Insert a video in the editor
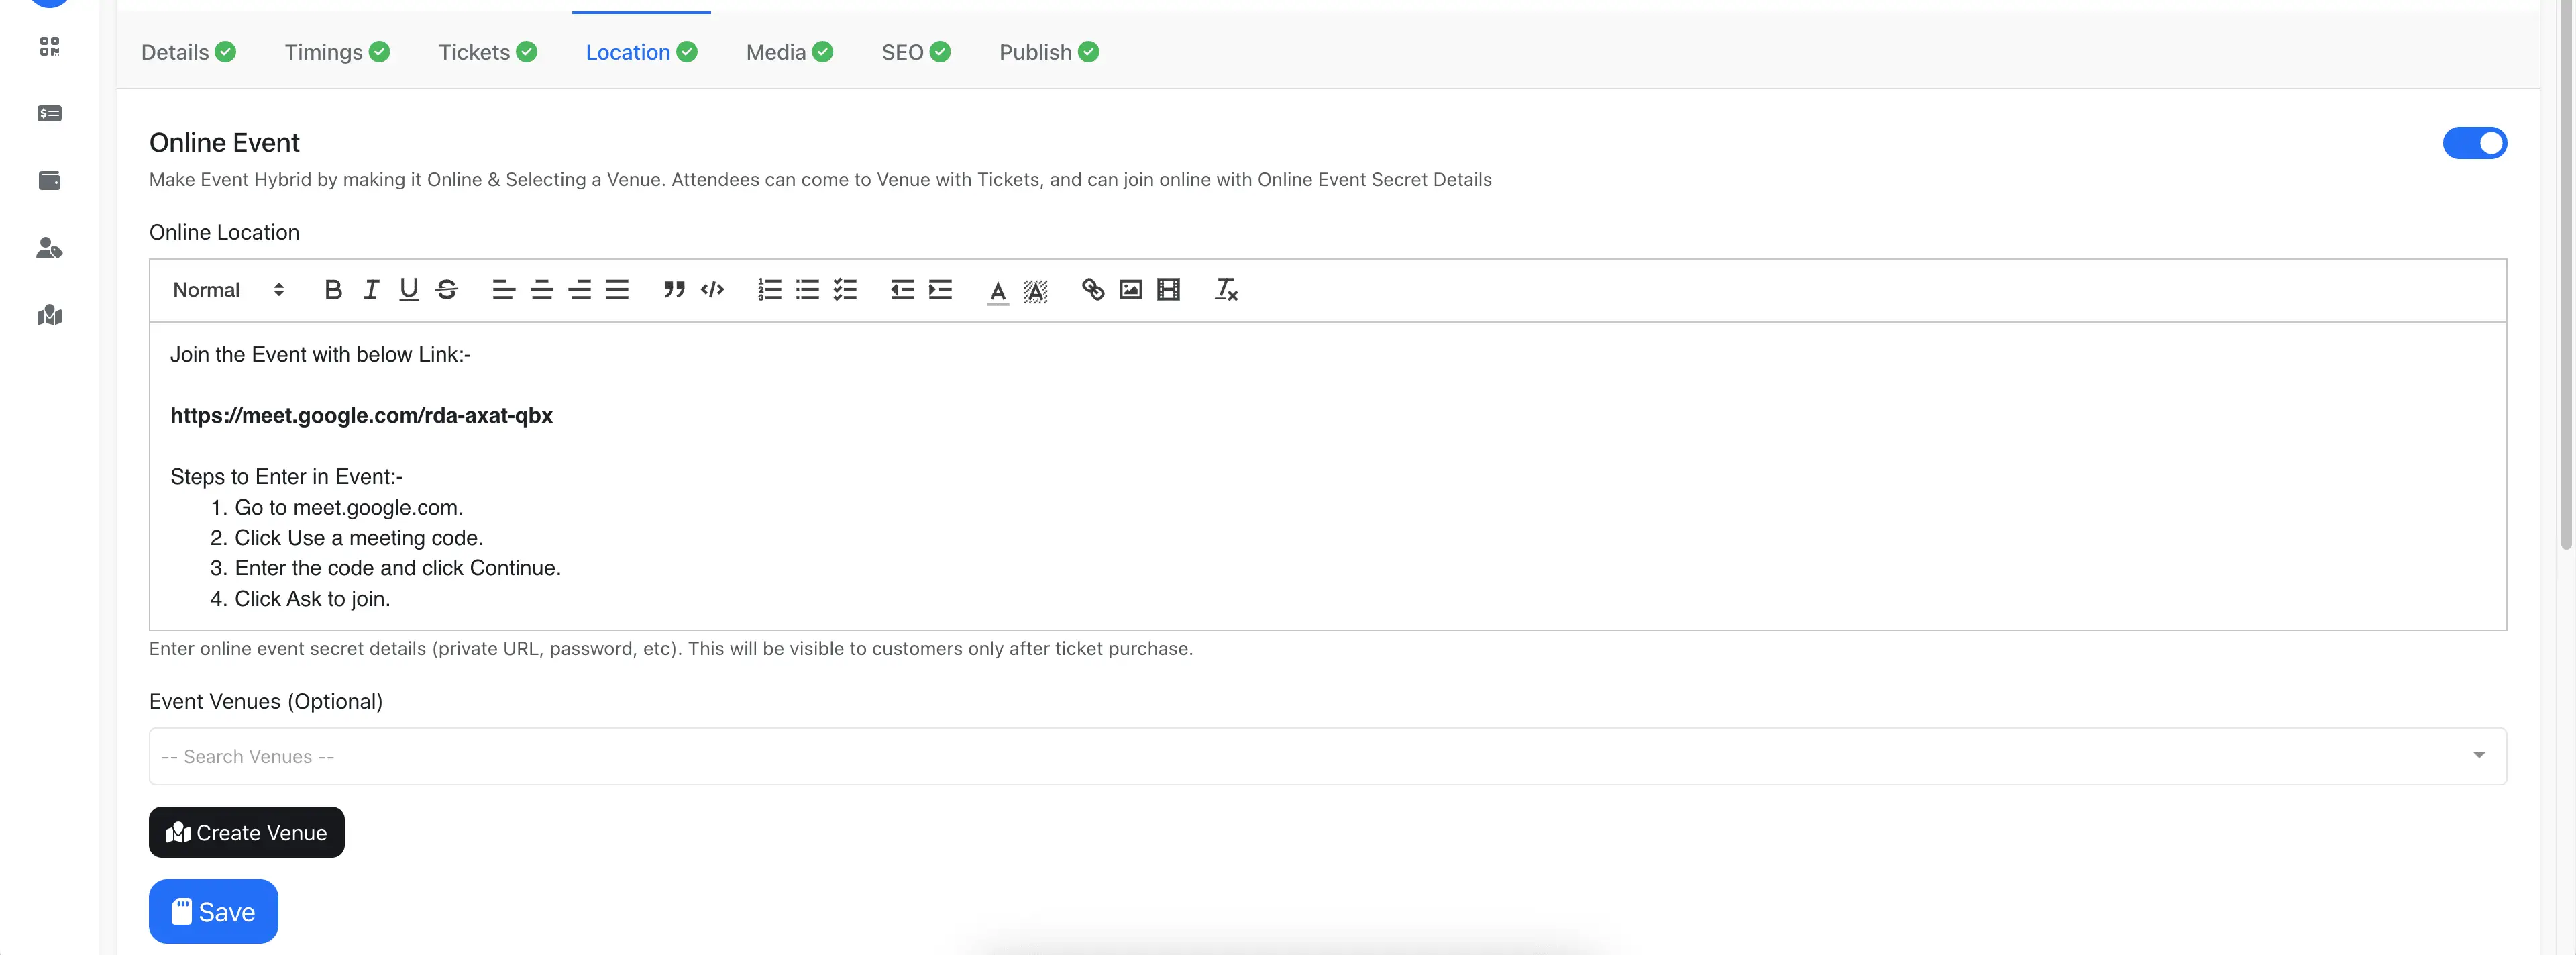This screenshot has height=955, width=2576. (1168, 290)
